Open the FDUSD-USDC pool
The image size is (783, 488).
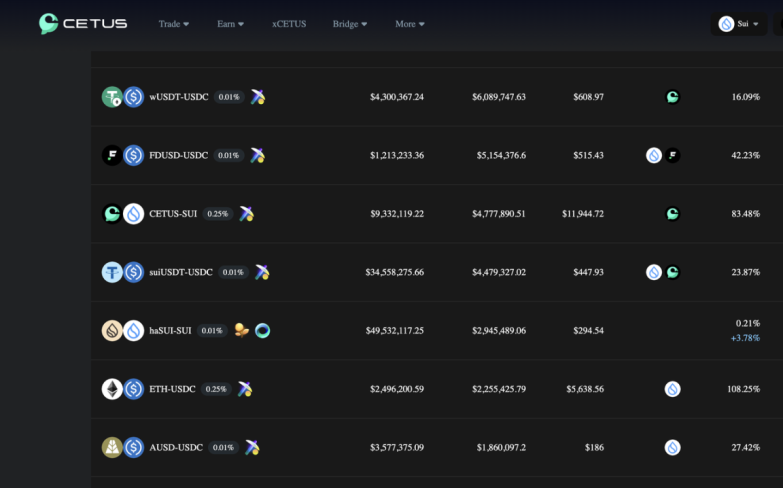pyautogui.click(x=179, y=155)
